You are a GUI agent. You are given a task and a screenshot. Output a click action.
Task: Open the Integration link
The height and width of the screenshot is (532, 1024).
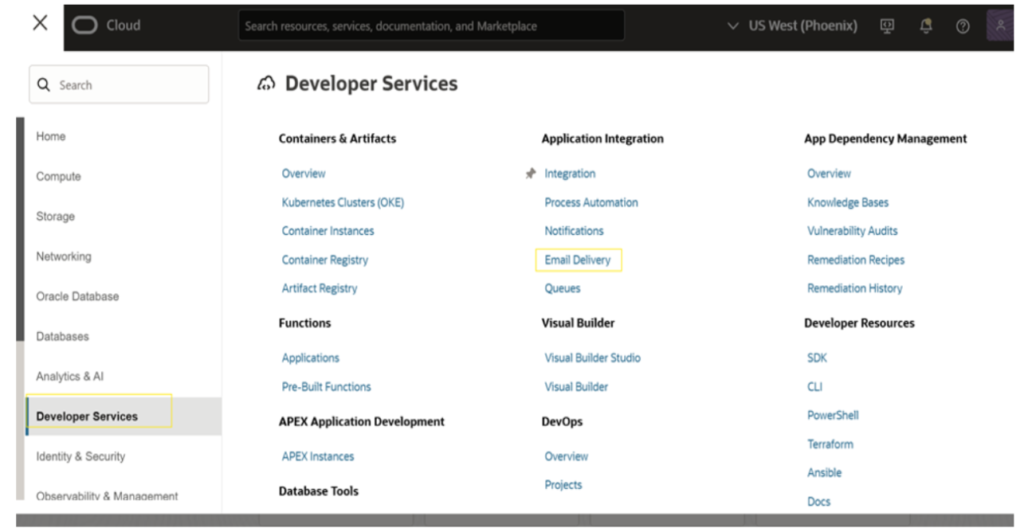point(569,174)
